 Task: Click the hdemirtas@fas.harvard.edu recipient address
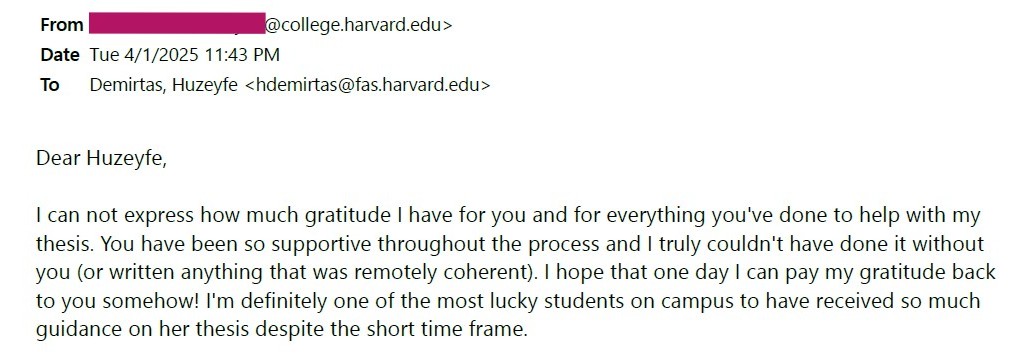tap(367, 85)
